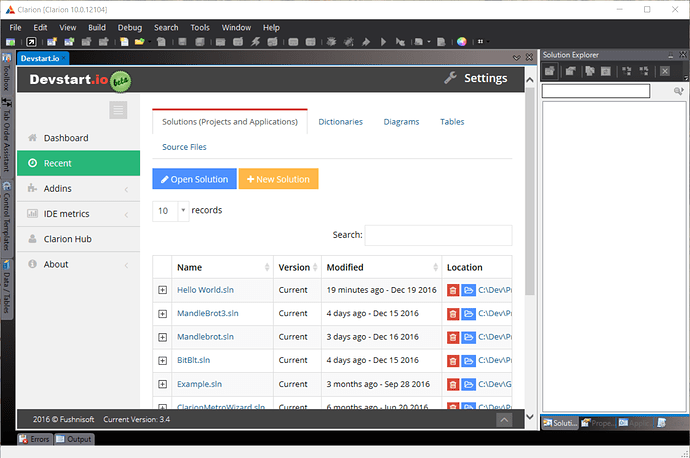Image resolution: width=690 pixels, height=458 pixels.
Task: Expand the BitBlt.sln row
Action: tap(162, 360)
